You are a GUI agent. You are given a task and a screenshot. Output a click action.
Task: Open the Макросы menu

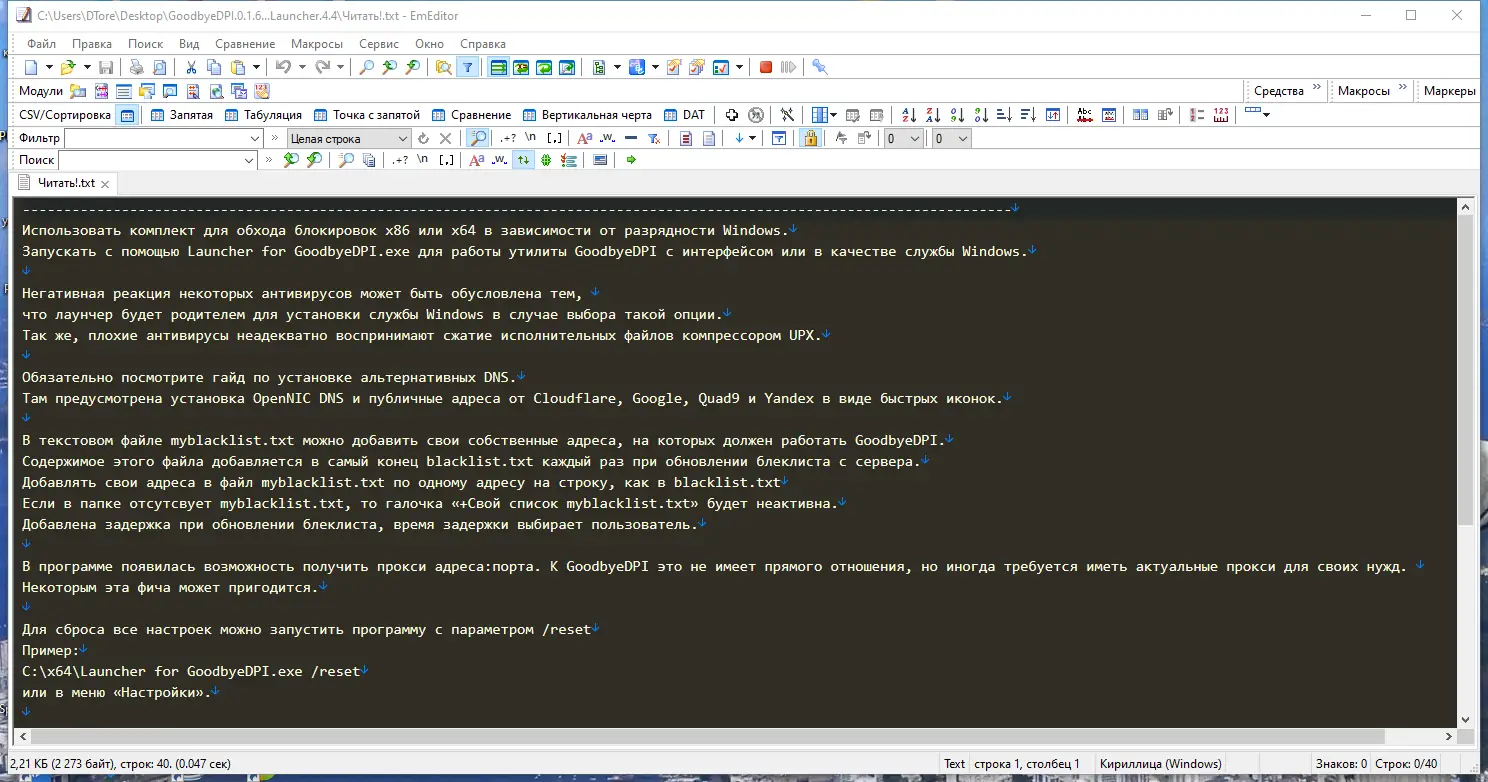coord(316,43)
